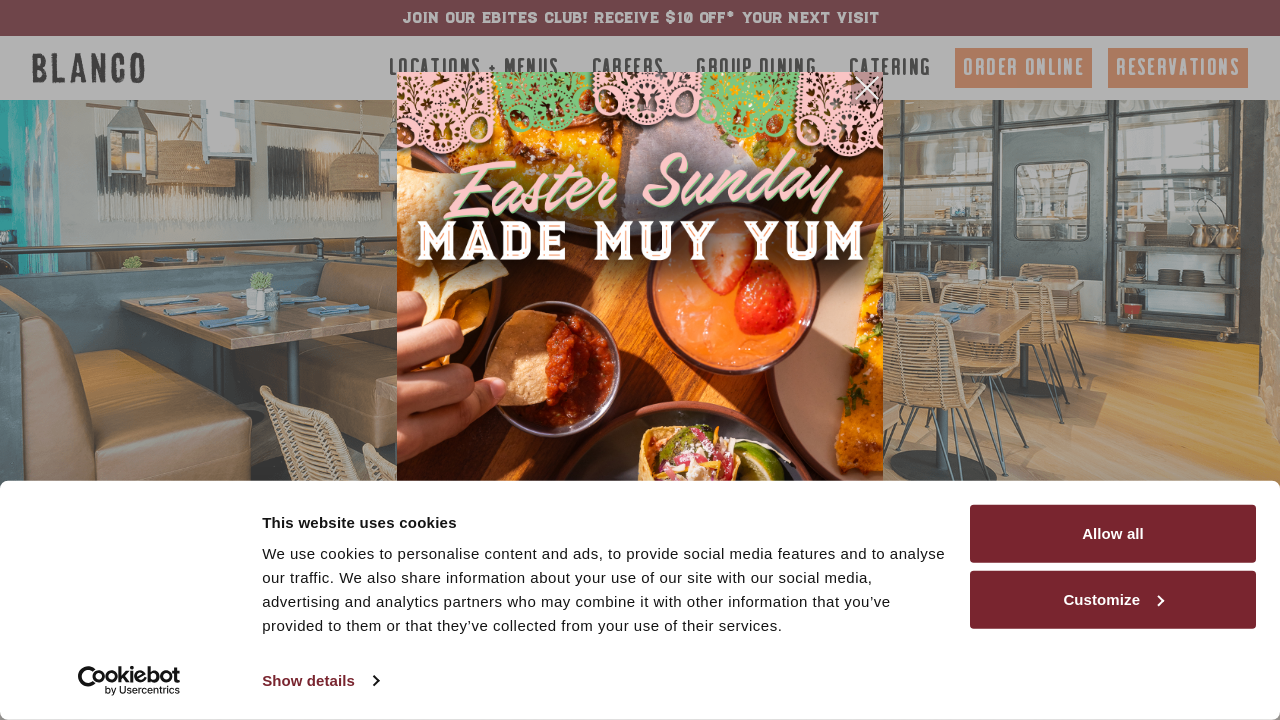1280x720 pixels.
Task: Open Locations + Menus navigation item
Action: click(474, 67)
